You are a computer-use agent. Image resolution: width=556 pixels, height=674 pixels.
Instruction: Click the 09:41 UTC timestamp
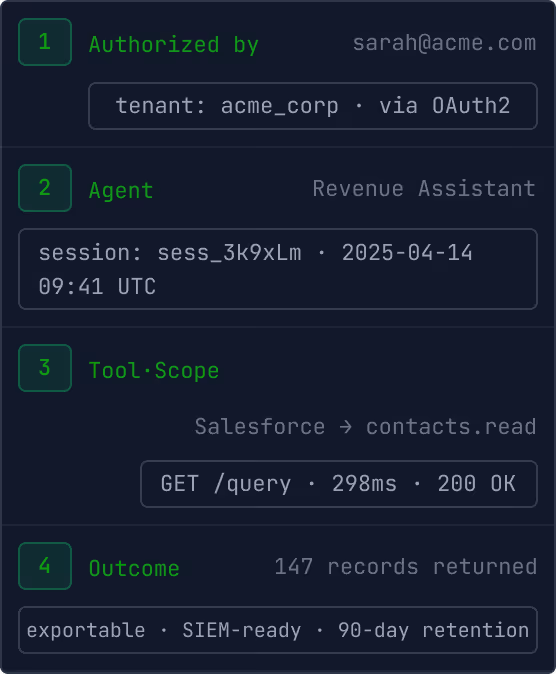pyautogui.click(x=97, y=287)
